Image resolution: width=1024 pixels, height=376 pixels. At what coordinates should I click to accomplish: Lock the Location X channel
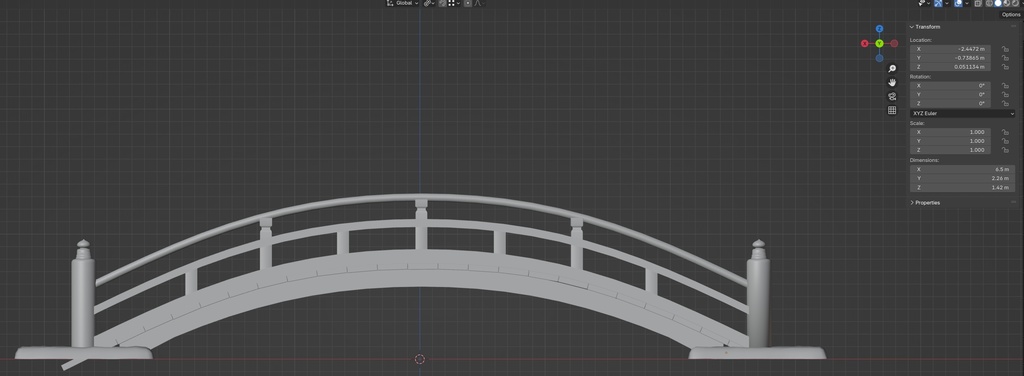[1005, 49]
